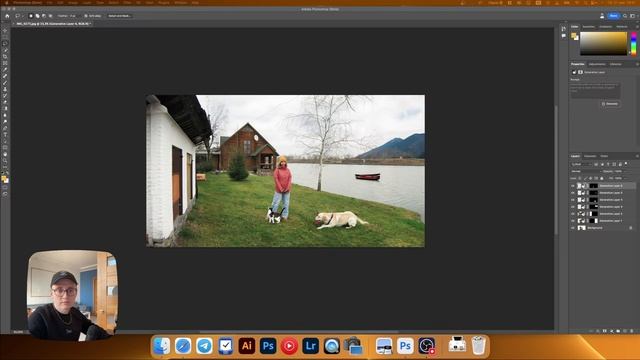
Task: Click the Select and Mask button
Action: (x=120, y=16)
